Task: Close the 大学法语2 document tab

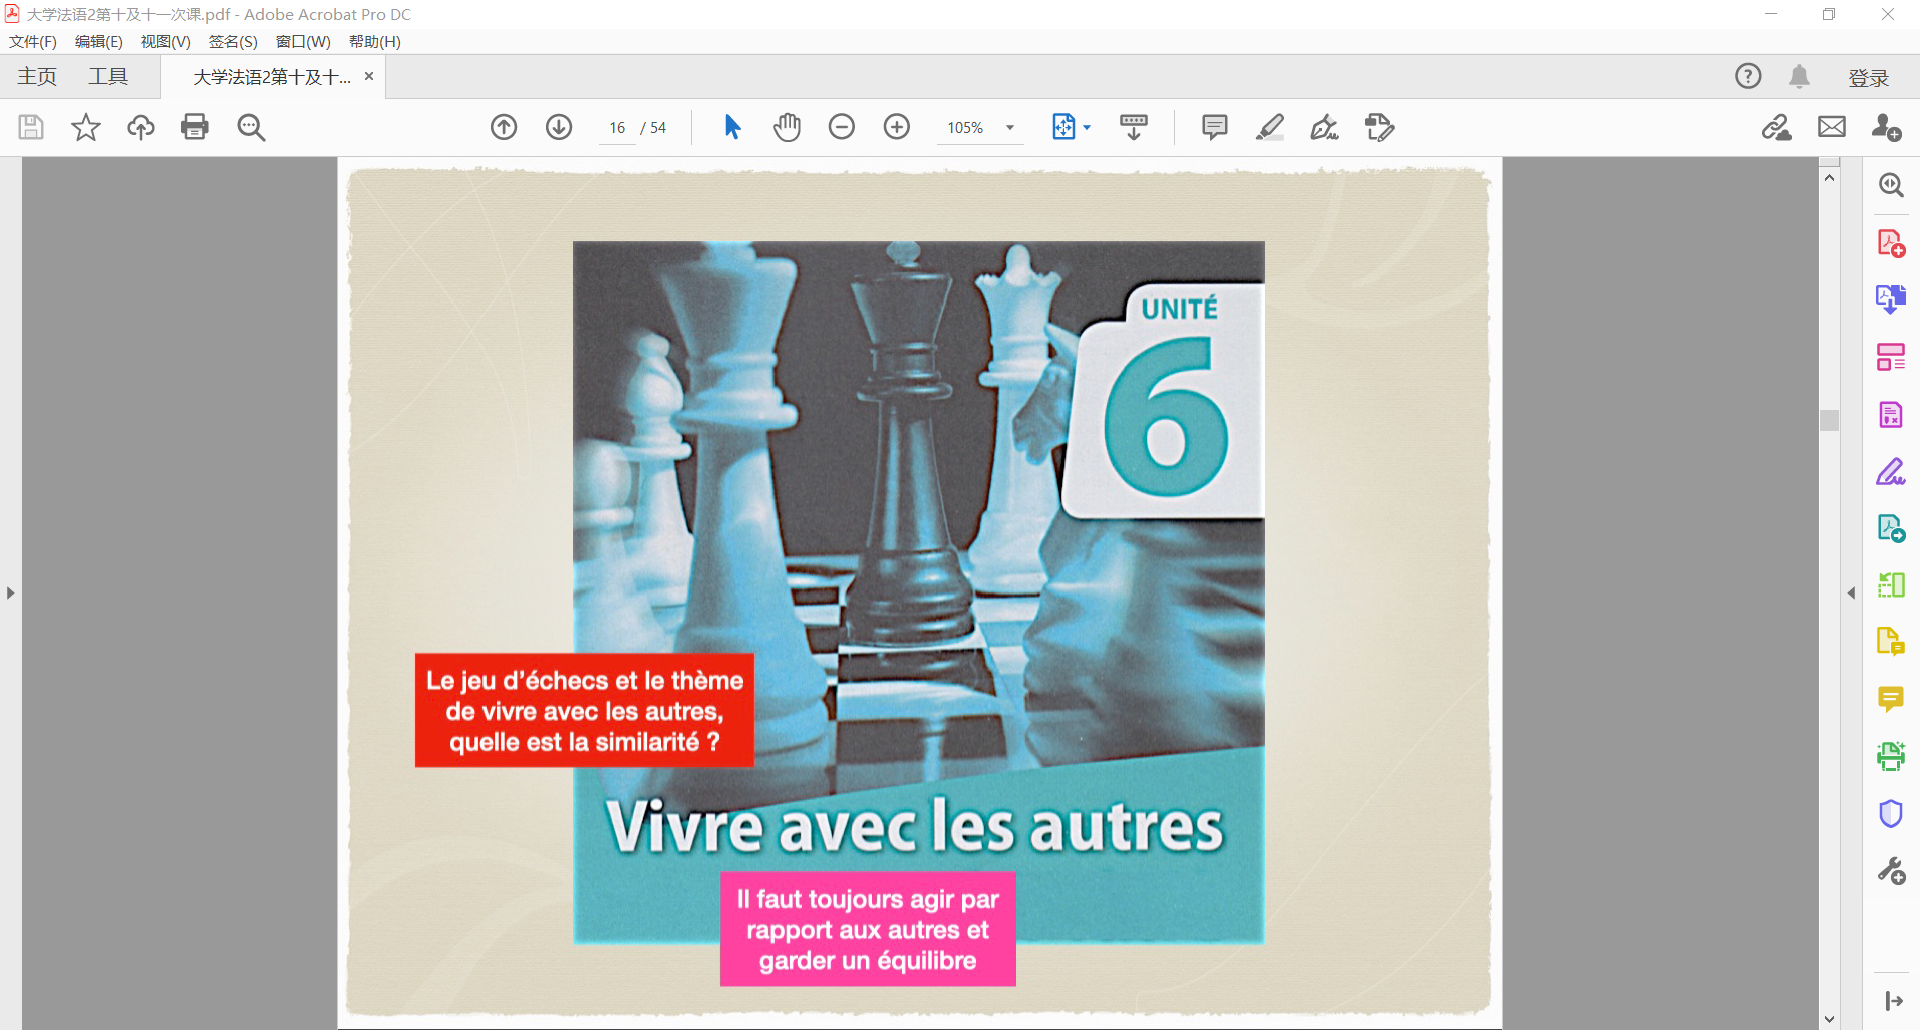Action: click(x=369, y=76)
